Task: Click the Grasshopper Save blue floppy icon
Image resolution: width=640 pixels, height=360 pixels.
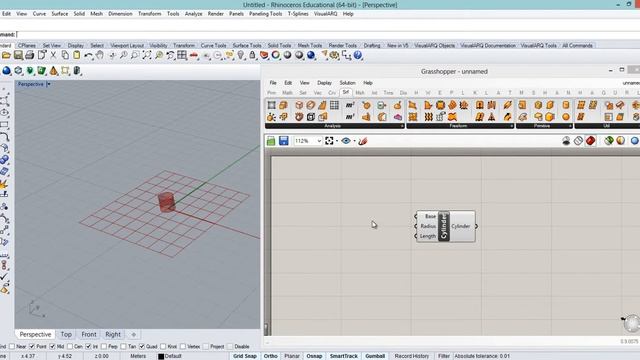Action: (x=284, y=141)
